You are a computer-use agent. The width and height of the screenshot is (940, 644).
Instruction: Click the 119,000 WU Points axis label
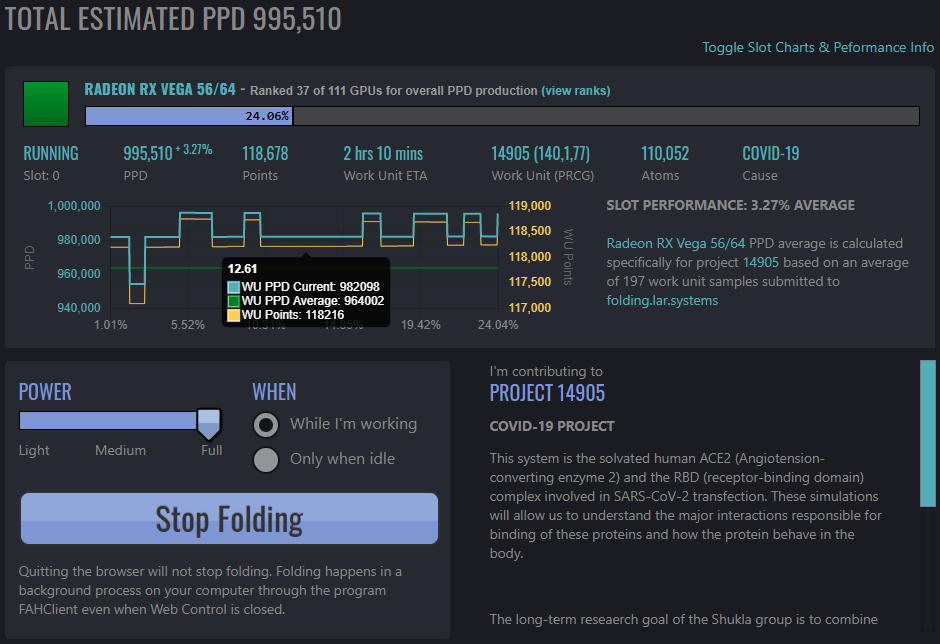[529, 206]
